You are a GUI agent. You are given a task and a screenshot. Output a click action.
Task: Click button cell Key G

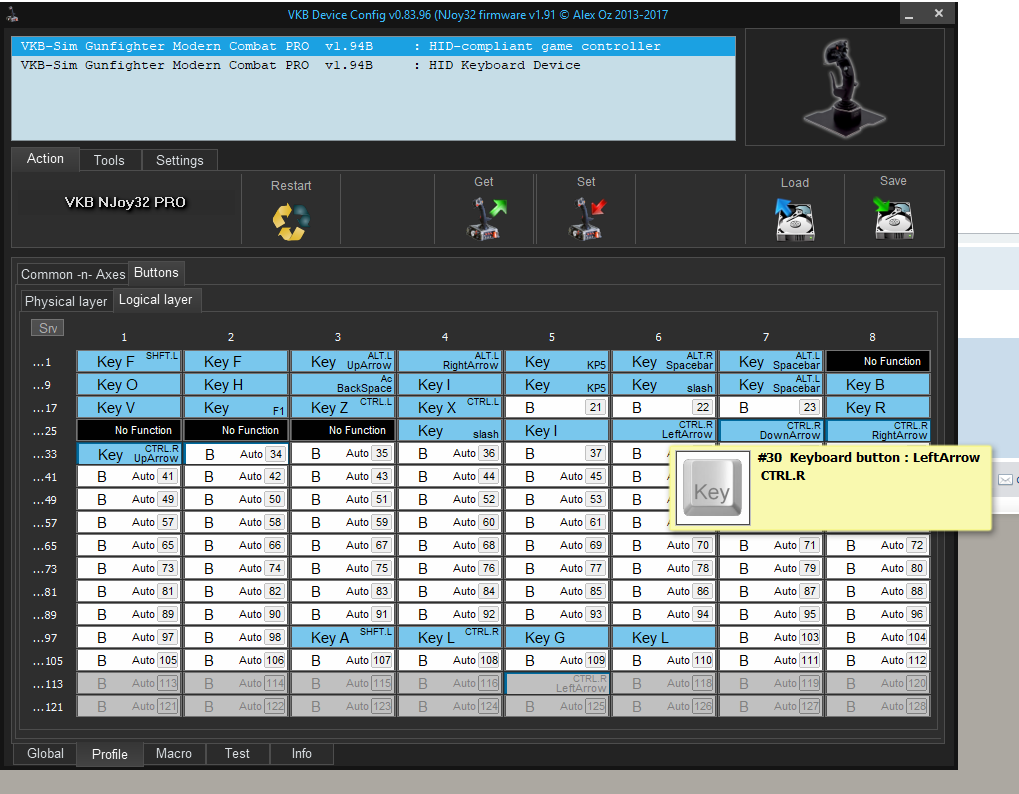557,637
